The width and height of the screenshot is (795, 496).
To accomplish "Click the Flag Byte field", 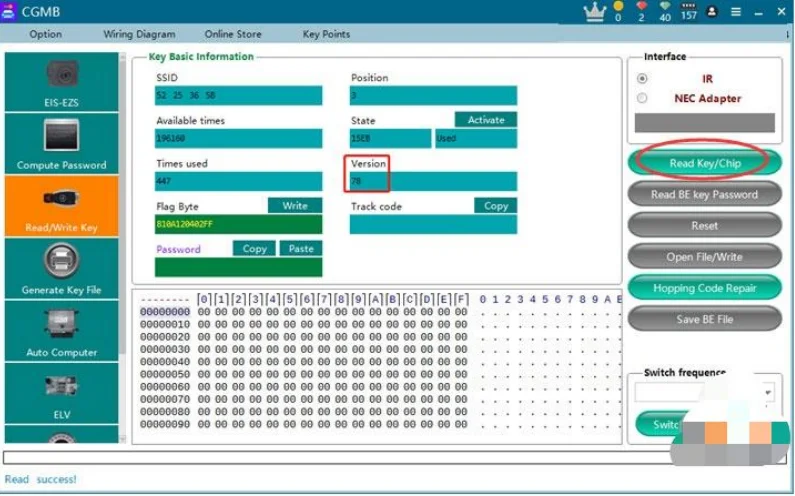I will click(238, 224).
